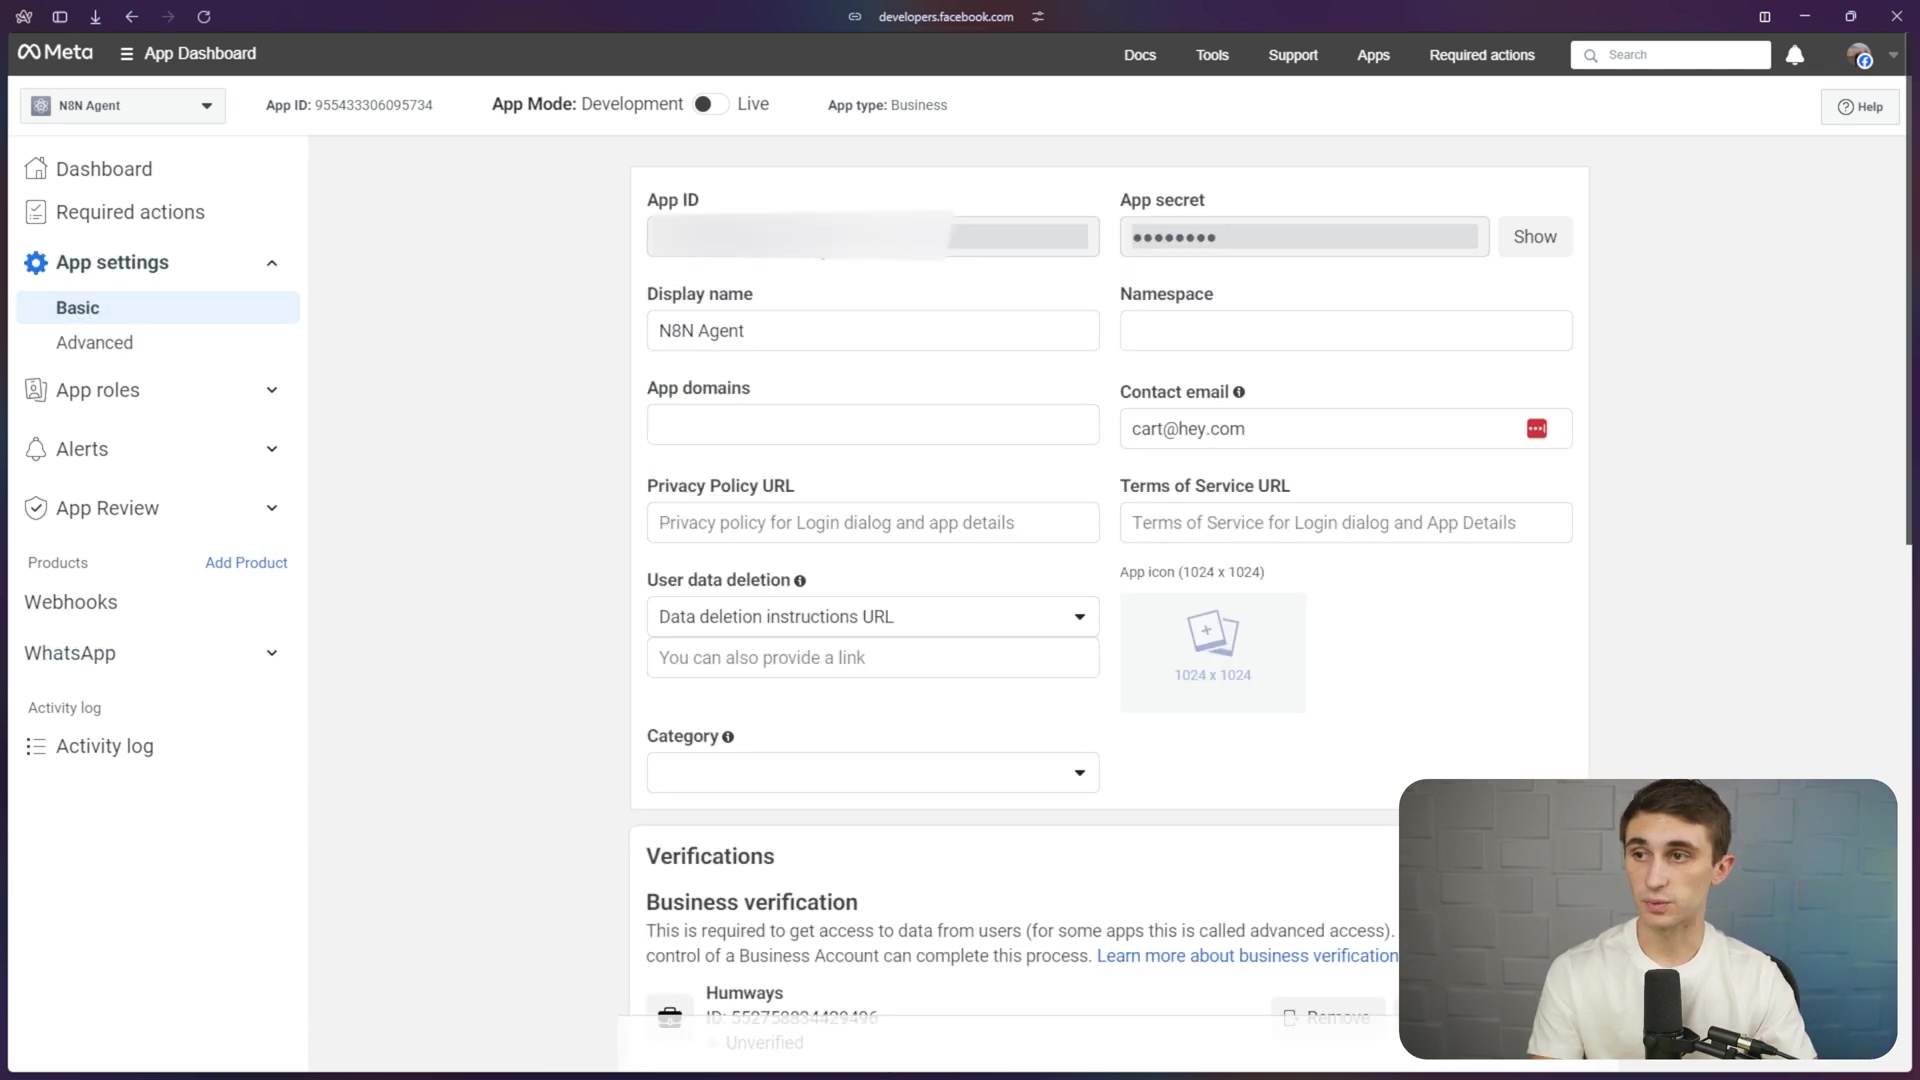Click the Terms of Service URL field
The image size is (1920, 1080).
(1346, 523)
